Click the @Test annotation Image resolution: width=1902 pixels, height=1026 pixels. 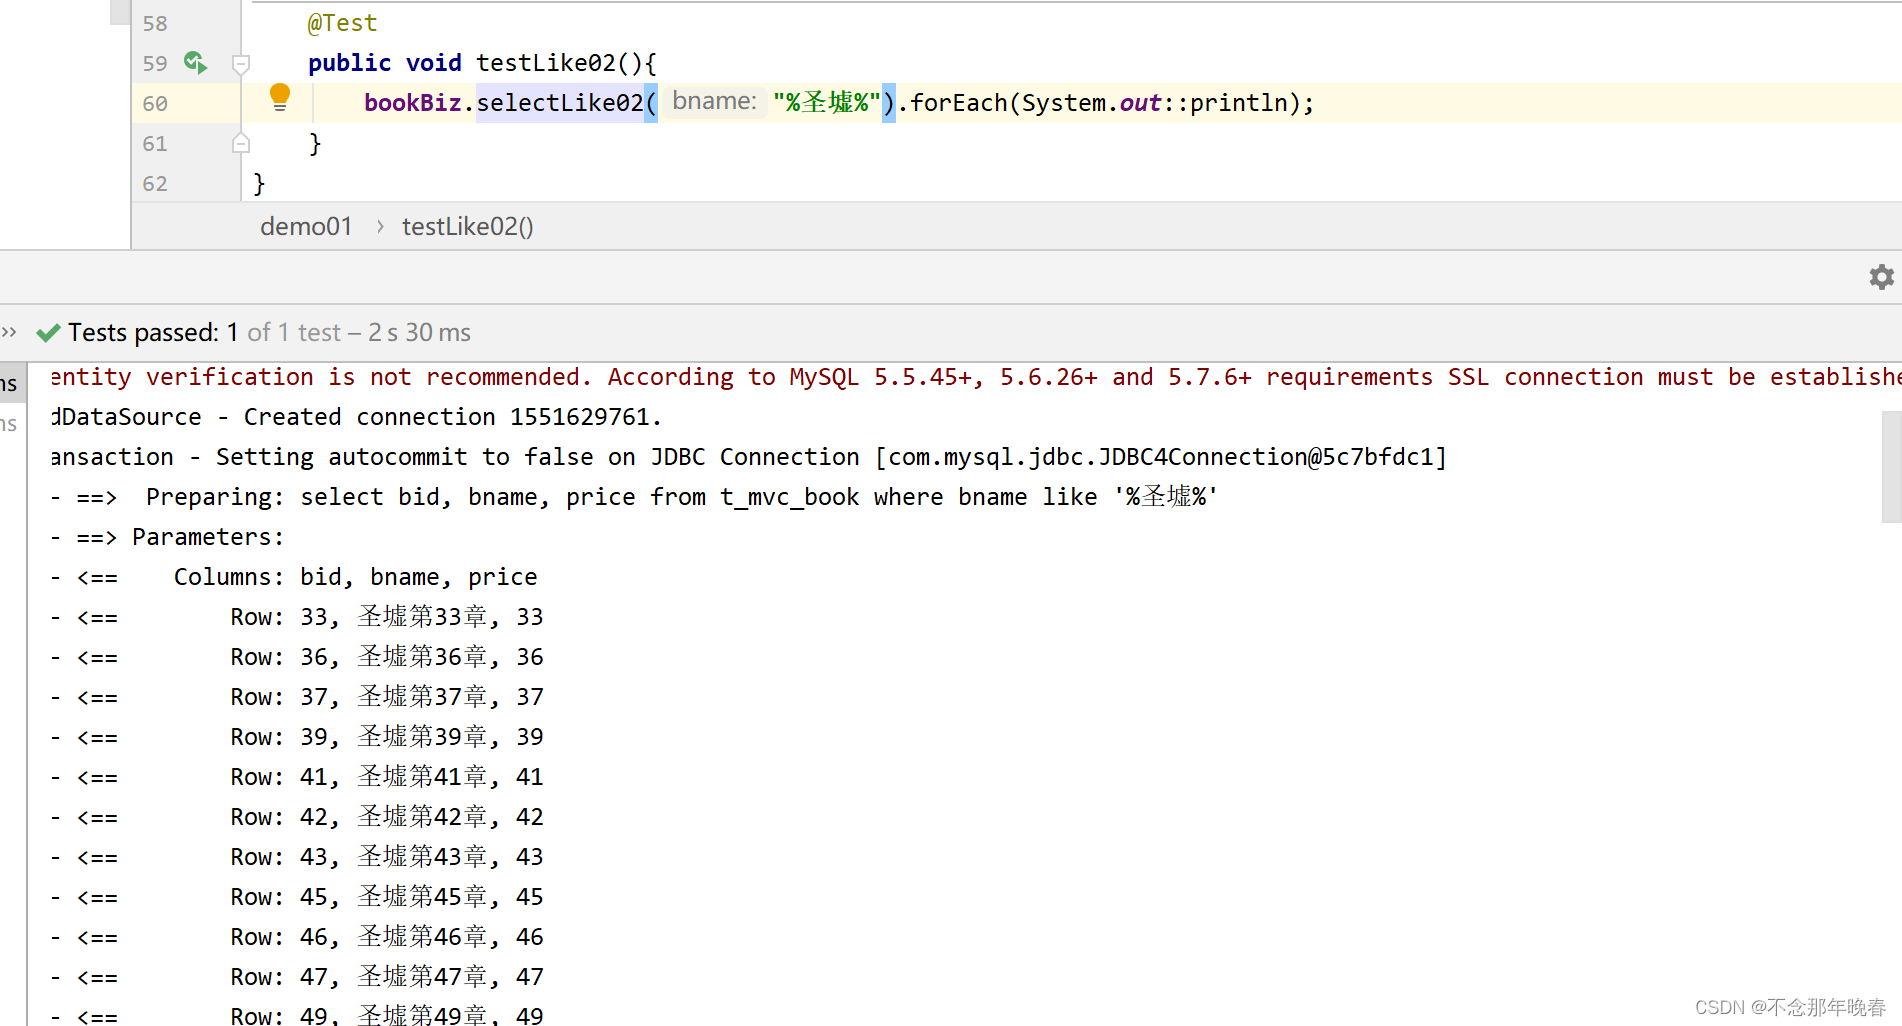342,23
